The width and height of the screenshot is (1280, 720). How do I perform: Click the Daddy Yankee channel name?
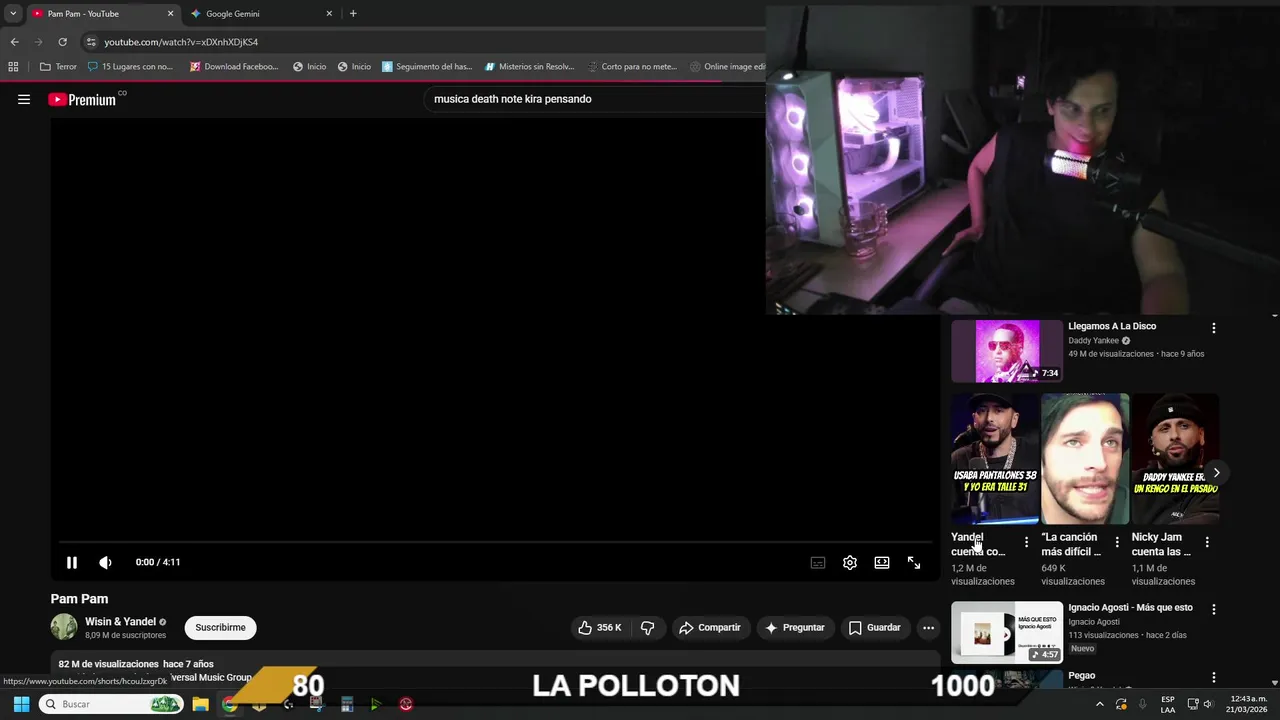coord(1093,341)
